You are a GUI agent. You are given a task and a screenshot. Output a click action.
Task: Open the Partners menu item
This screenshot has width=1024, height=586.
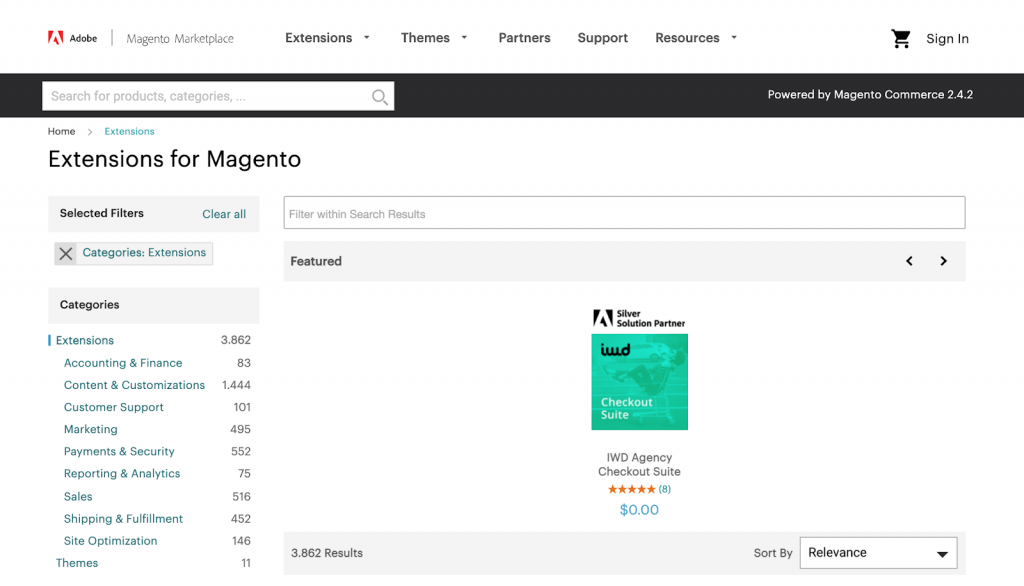tap(524, 37)
